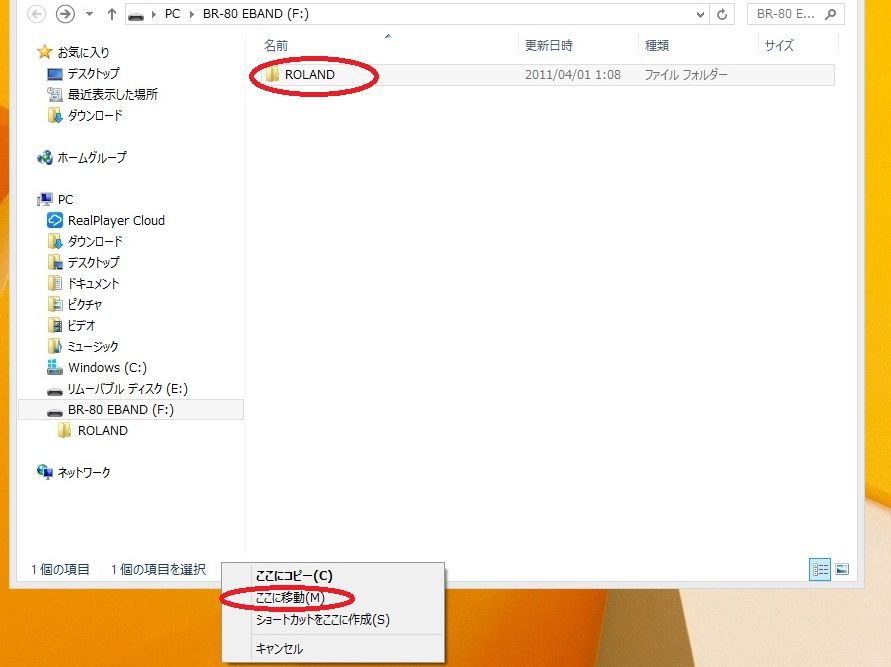Open ダウンロード under PC
The height and width of the screenshot is (667, 891).
tap(95, 241)
